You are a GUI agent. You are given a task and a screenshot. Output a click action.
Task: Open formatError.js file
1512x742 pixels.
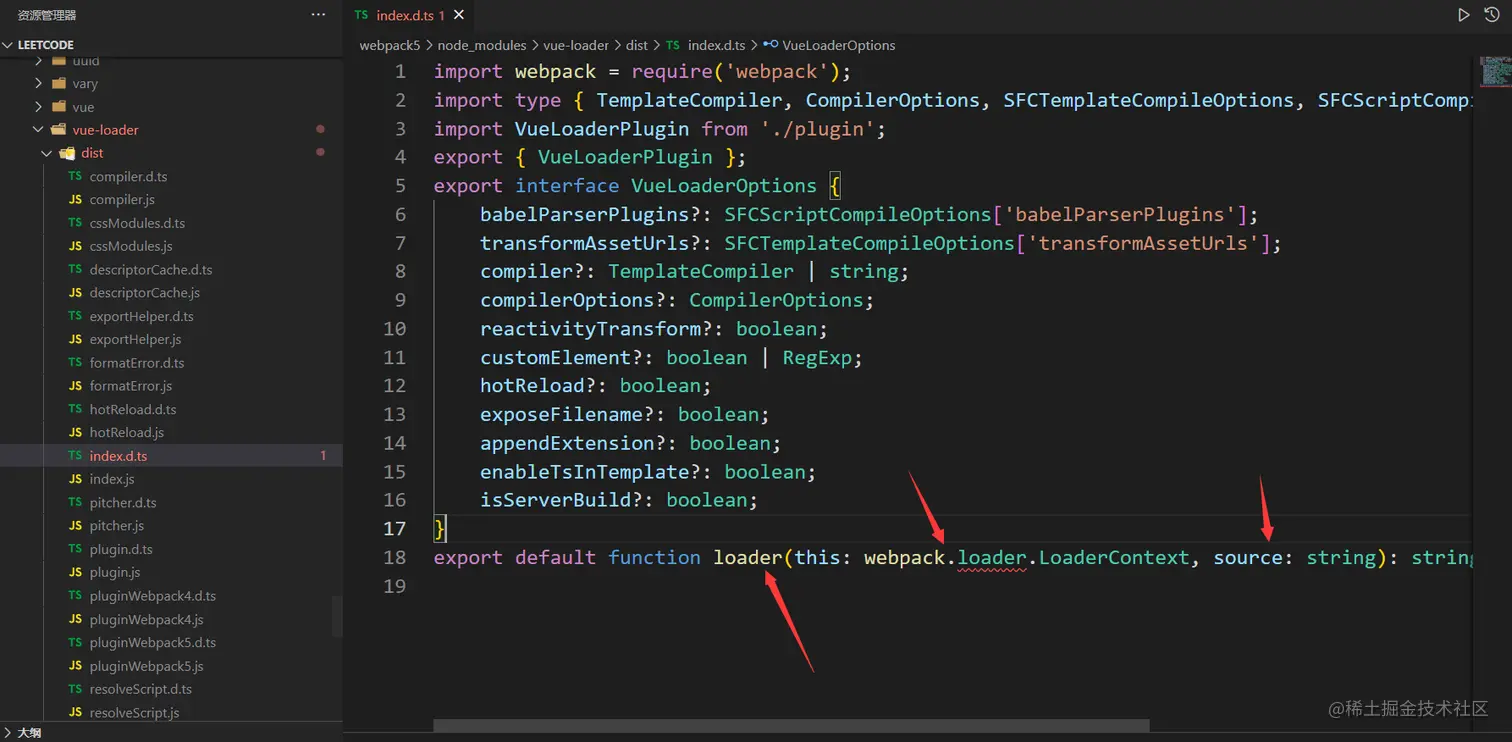click(x=131, y=386)
